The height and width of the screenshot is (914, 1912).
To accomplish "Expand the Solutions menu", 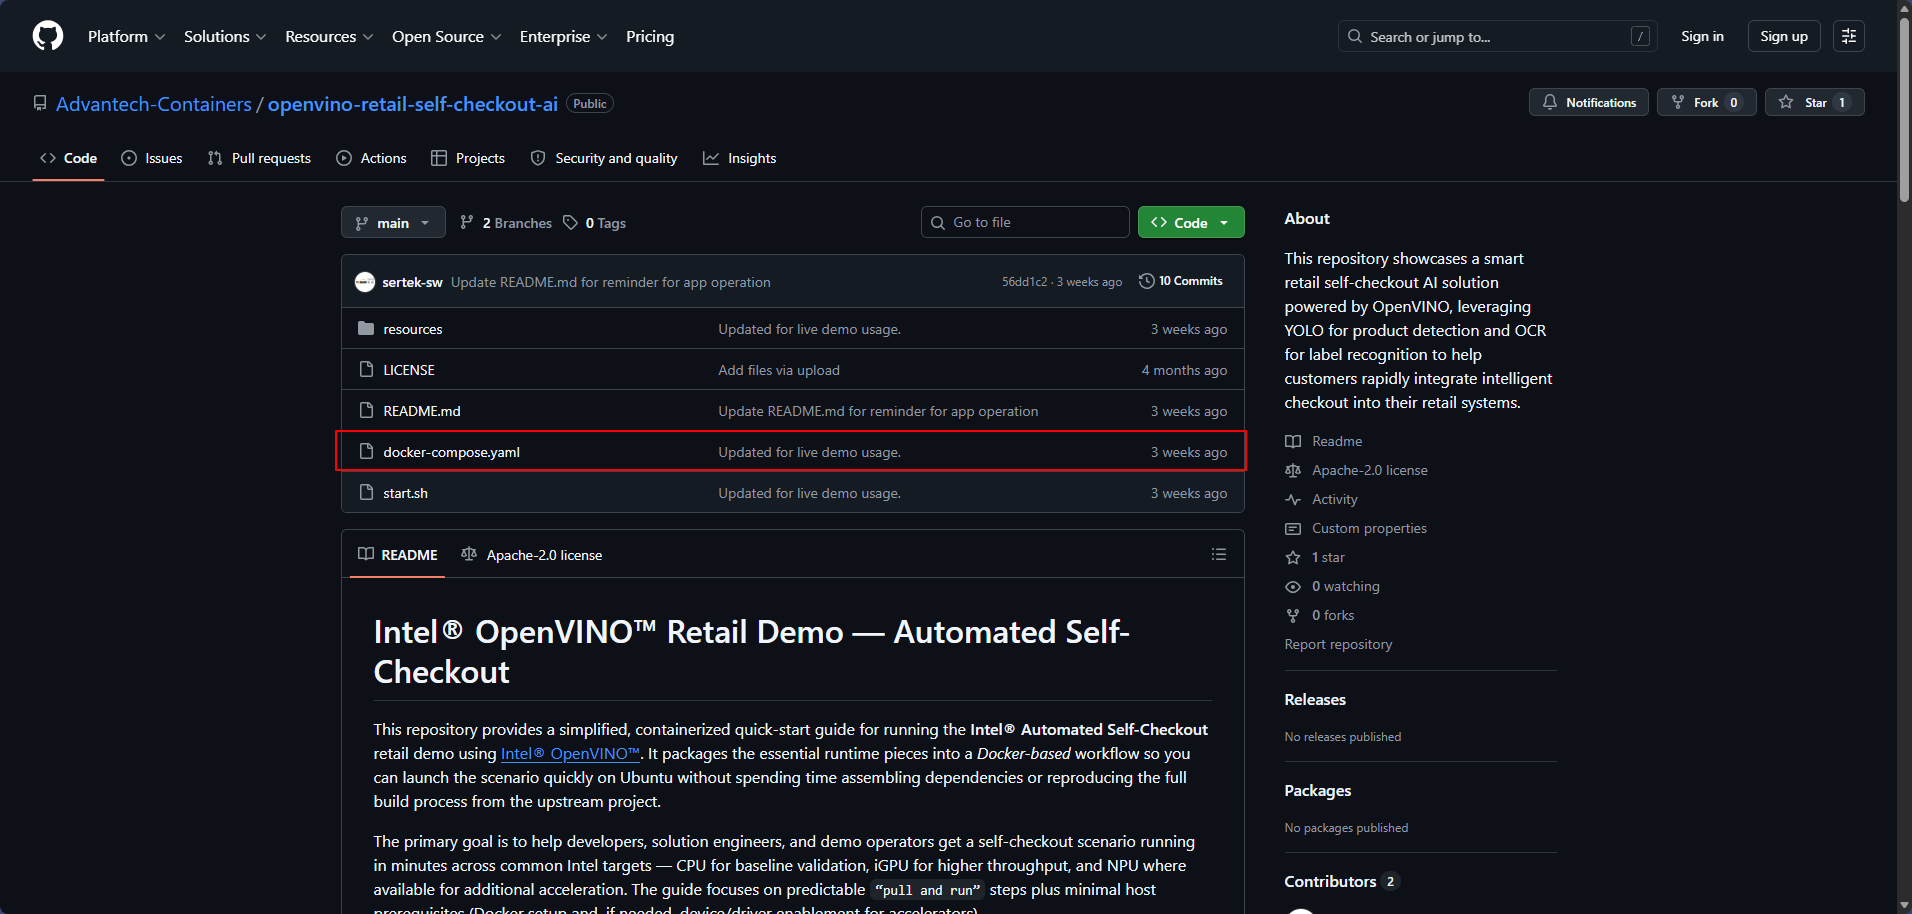I will click(225, 36).
